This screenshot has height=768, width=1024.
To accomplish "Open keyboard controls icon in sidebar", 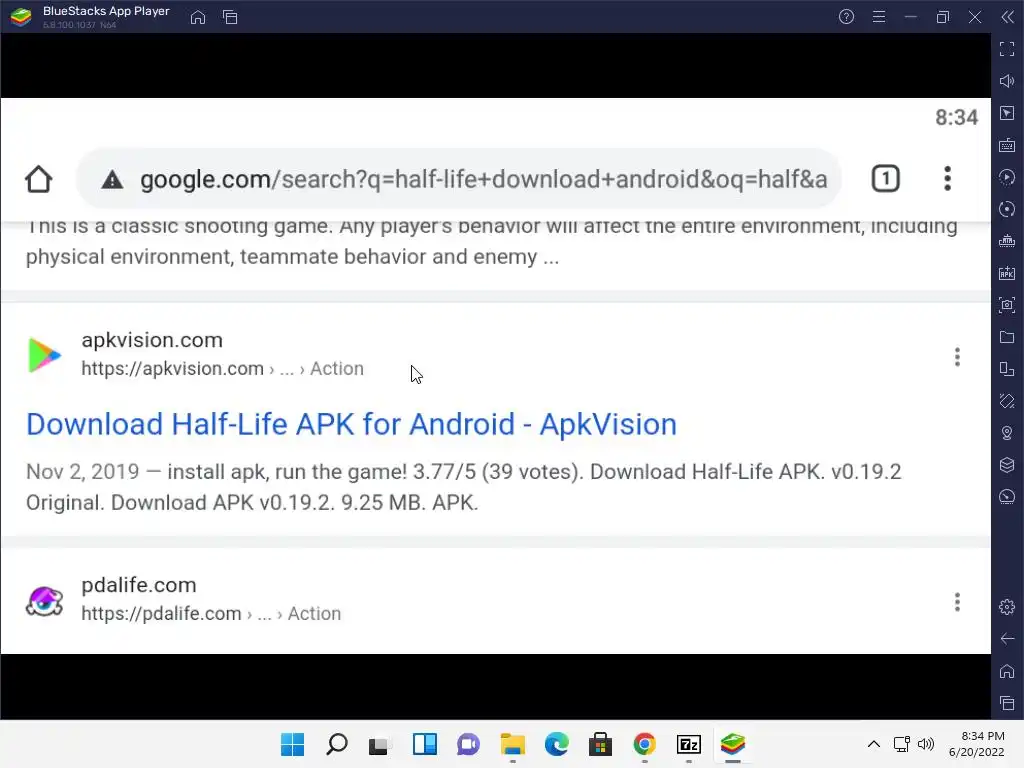I will (1007, 145).
